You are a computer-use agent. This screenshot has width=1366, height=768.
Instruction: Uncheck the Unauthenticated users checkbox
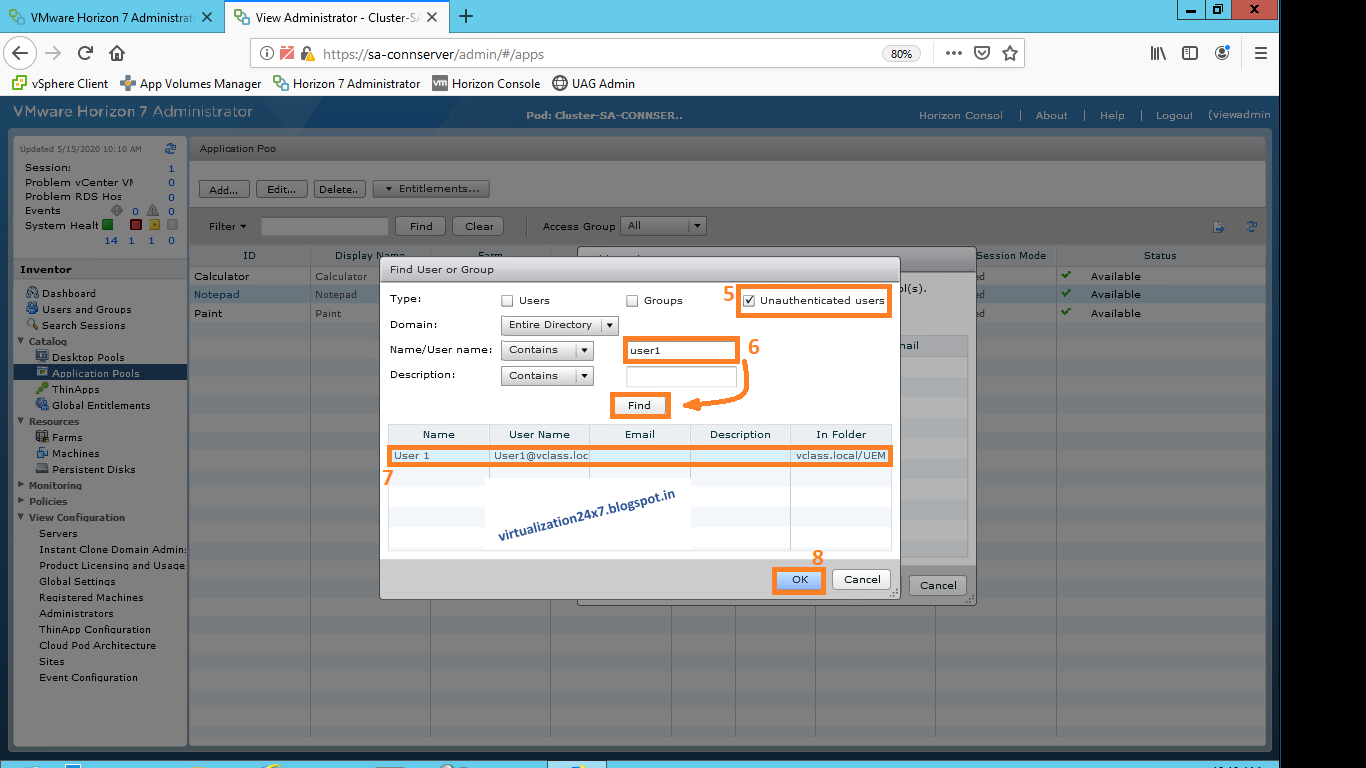pyautogui.click(x=749, y=300)
